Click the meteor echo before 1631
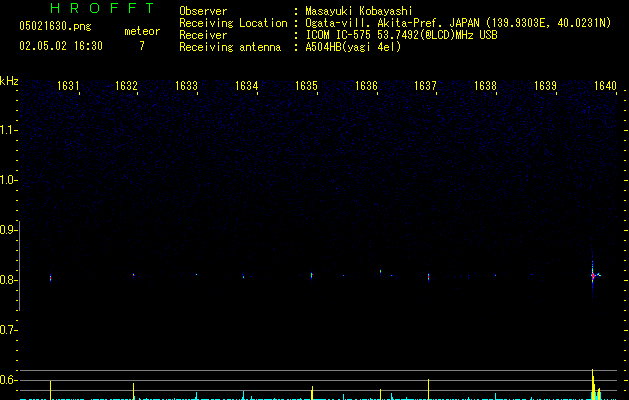 point(51,278)
